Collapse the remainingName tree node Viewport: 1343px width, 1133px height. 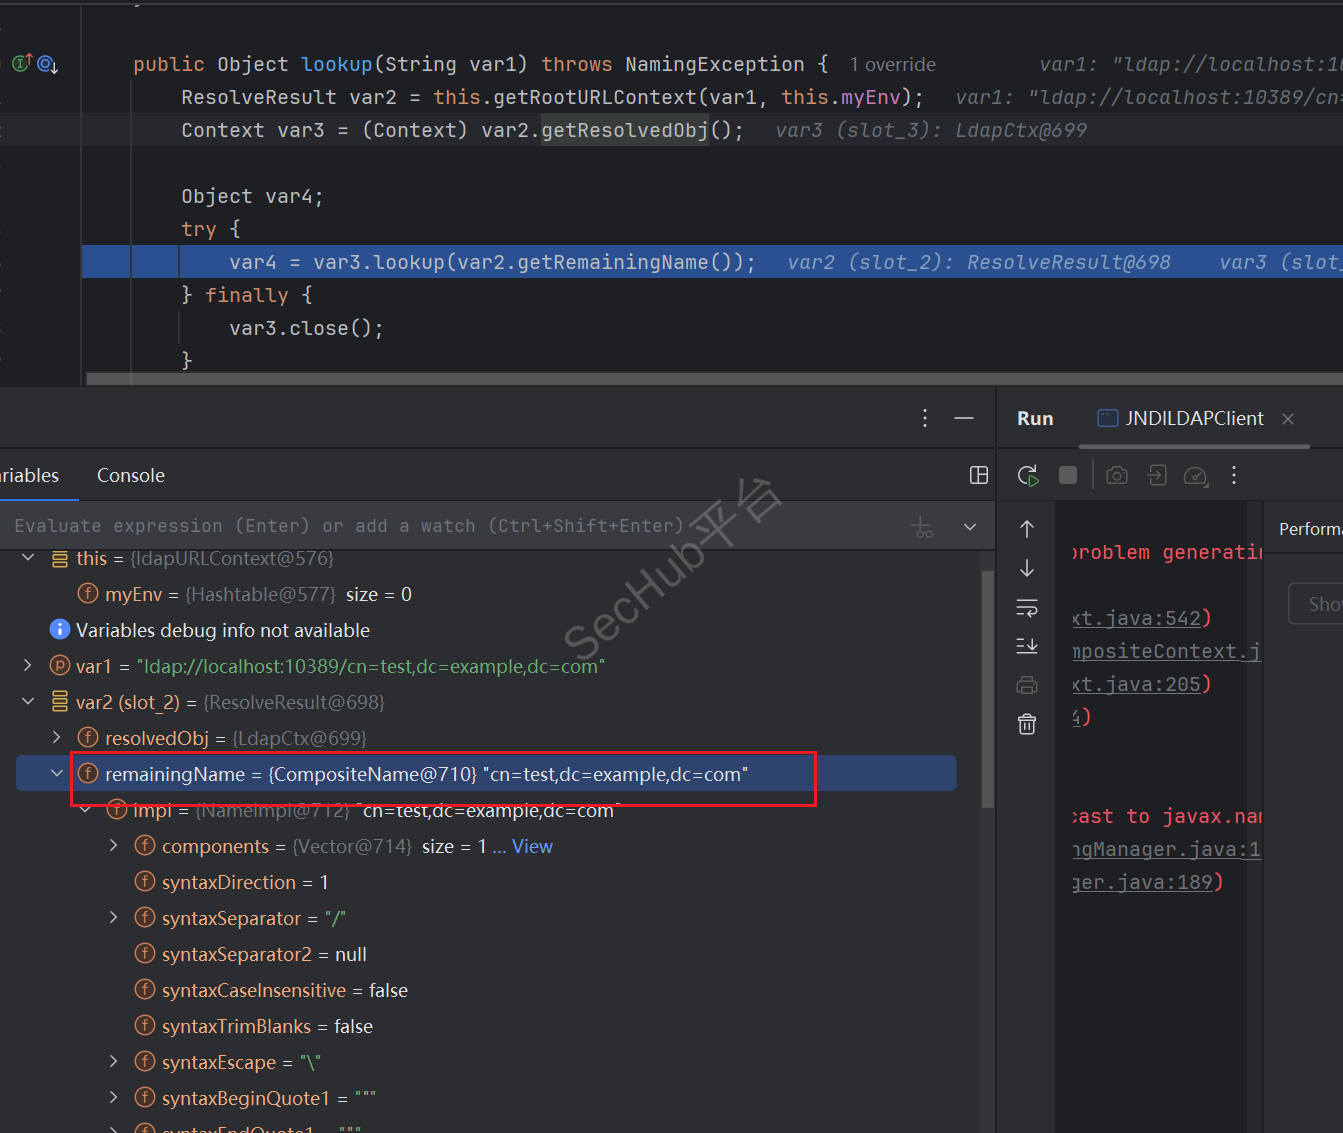57,774
